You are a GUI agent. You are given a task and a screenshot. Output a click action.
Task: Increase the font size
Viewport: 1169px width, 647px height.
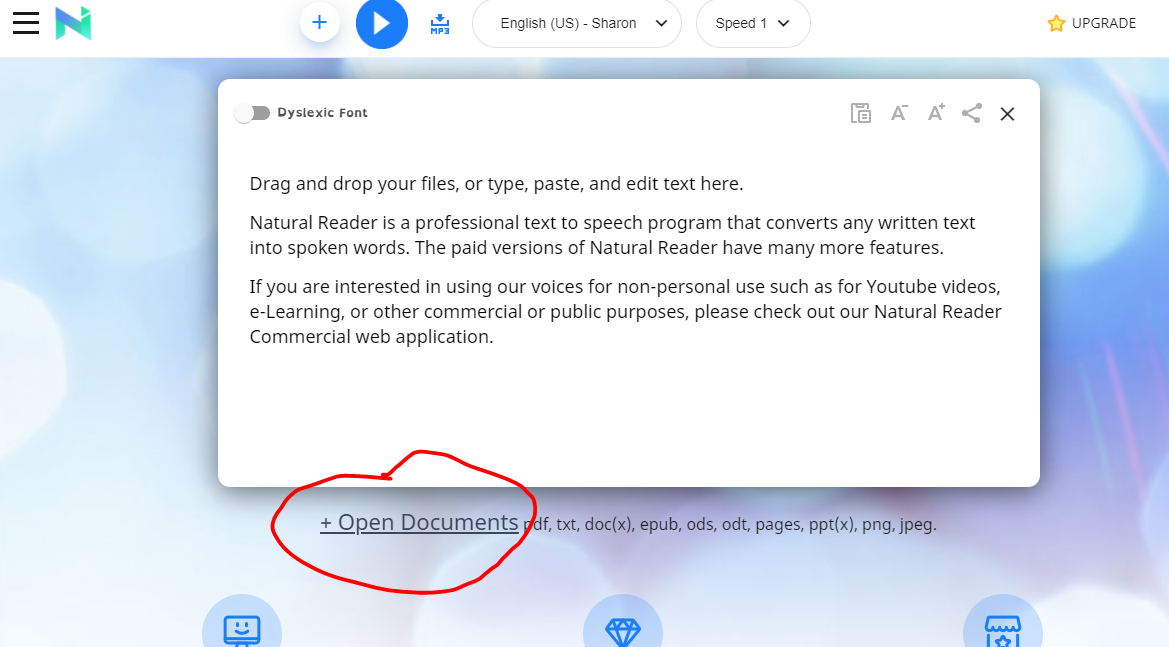click(936, 113)
